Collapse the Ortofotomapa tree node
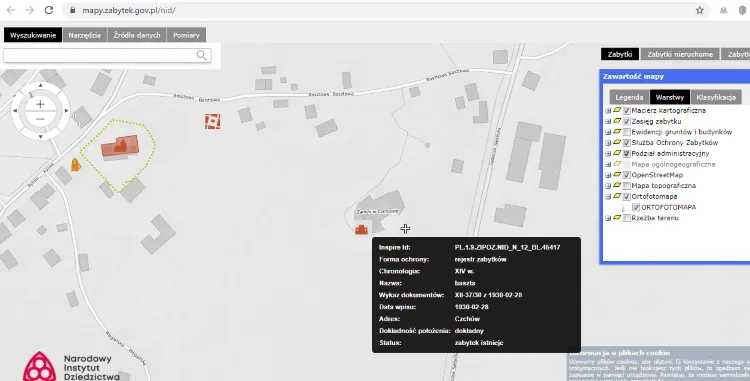The height and width of the screenshot is (381, 750). [x=608, y=196]
